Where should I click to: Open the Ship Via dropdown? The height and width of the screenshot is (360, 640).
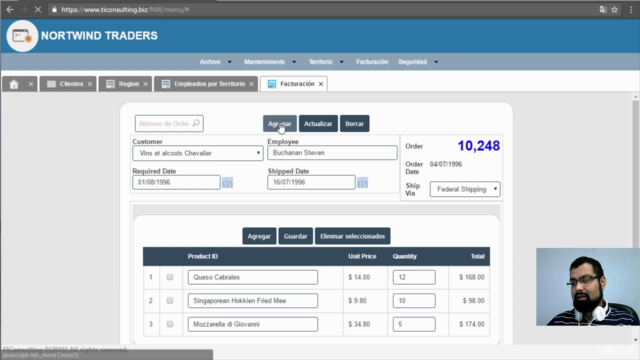(465, 189)
